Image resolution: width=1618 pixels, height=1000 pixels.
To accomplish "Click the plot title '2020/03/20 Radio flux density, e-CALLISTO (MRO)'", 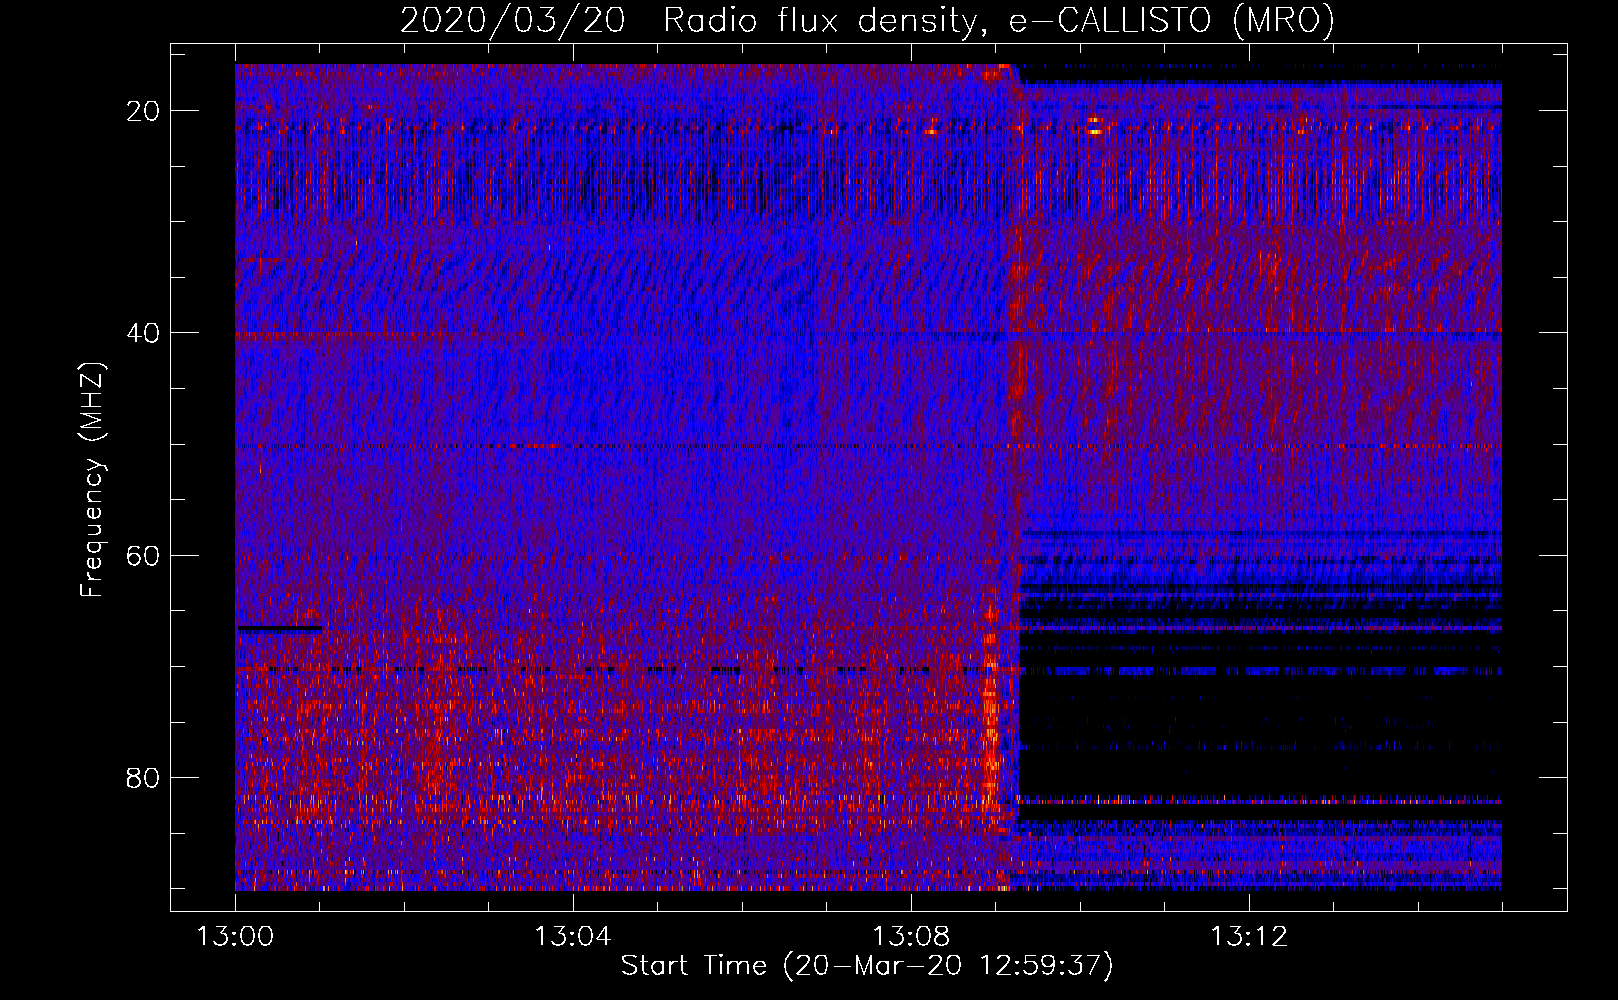I will coord(867,20).
